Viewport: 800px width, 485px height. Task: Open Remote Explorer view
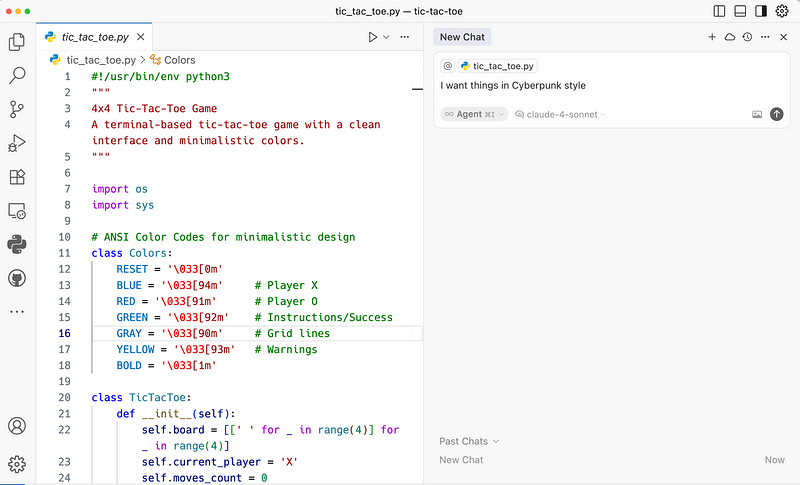[17, 211]
